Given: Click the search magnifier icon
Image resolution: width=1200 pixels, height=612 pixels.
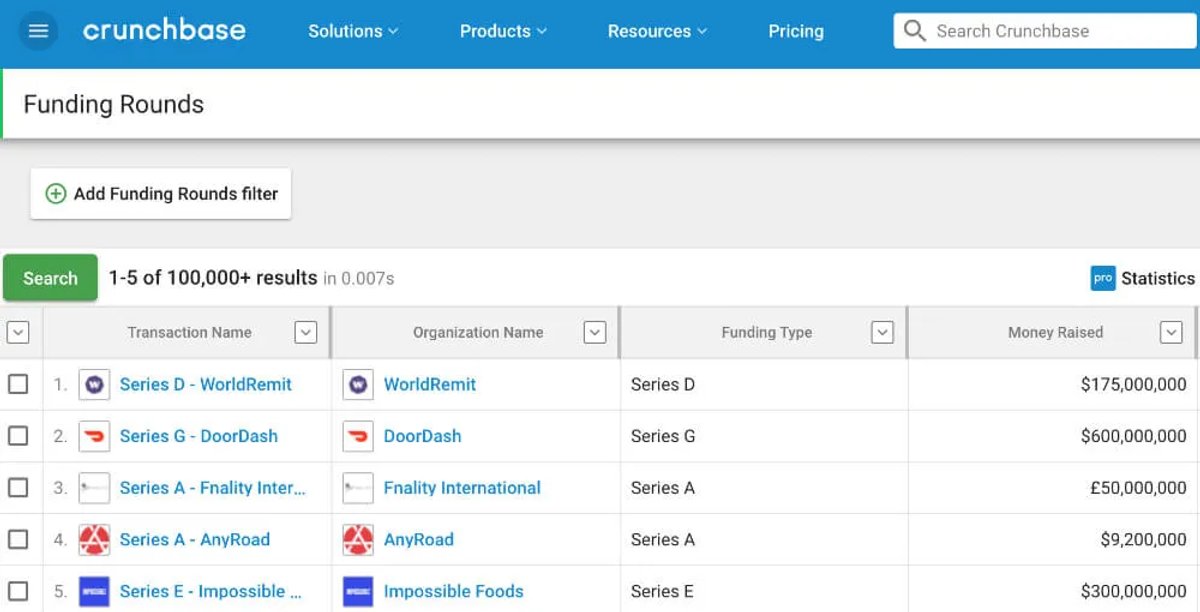Looking at the screenshot, I should (x=914, y=31).
